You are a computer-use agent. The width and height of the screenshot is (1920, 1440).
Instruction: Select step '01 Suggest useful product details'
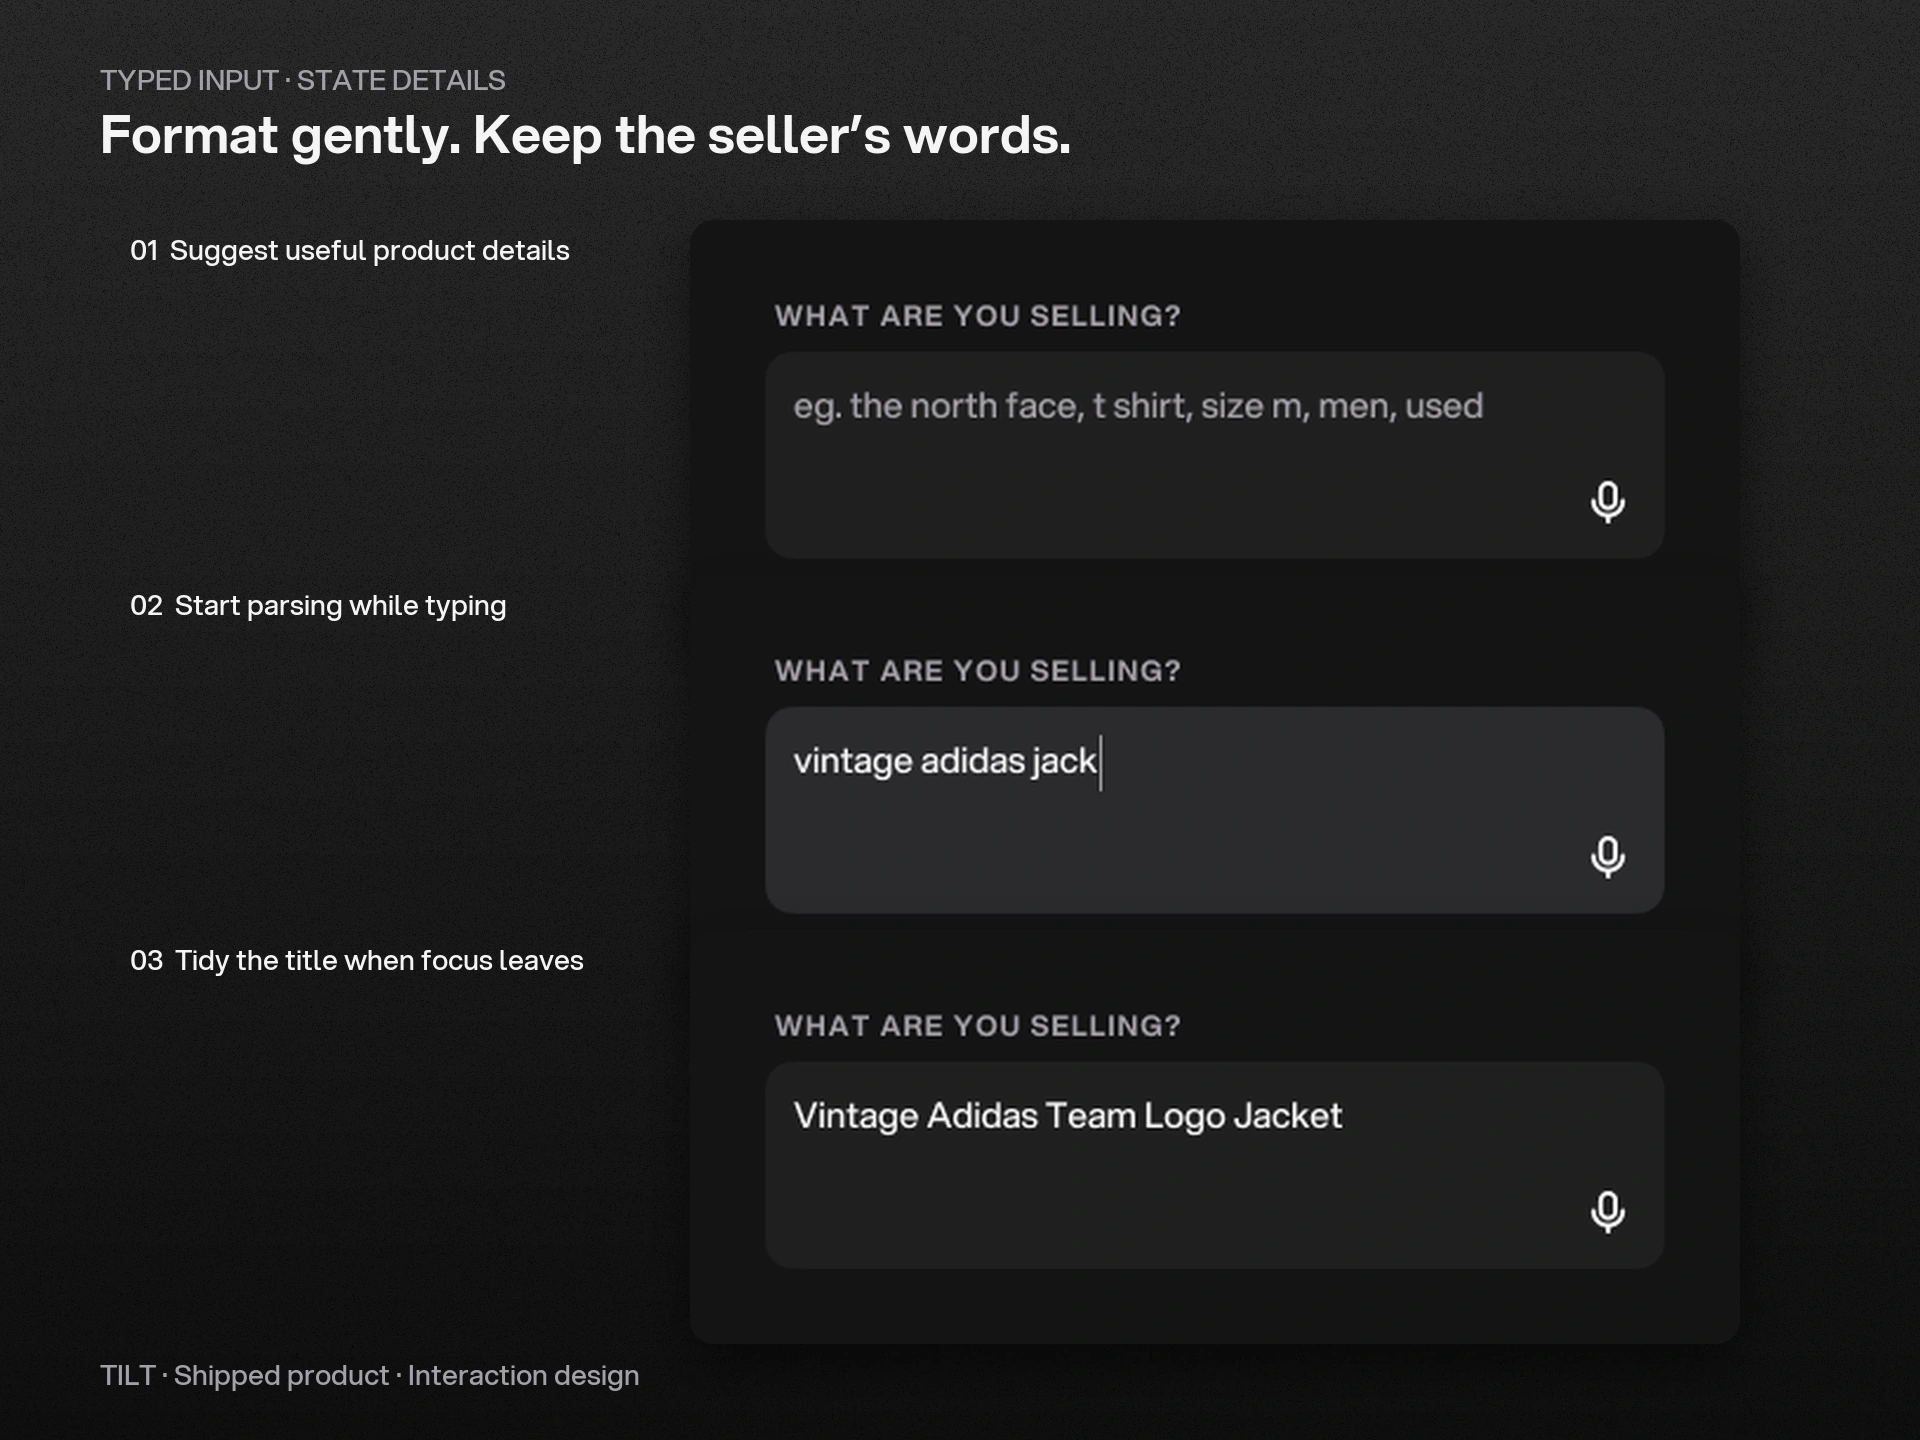click(x=350, y=251)
